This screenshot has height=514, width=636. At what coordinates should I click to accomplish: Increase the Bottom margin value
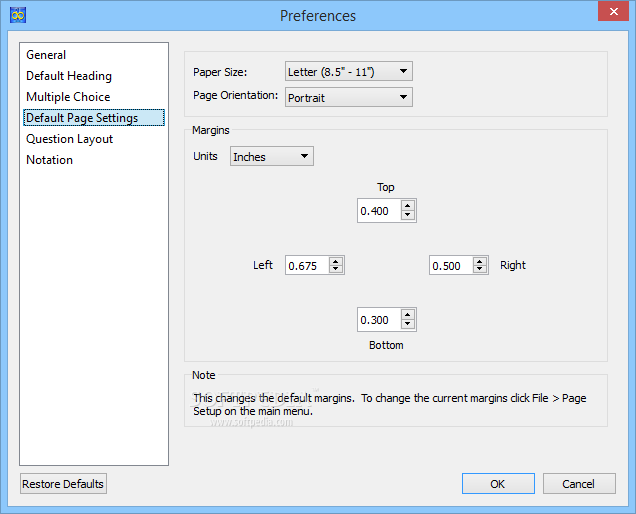[x=408, y=315]
